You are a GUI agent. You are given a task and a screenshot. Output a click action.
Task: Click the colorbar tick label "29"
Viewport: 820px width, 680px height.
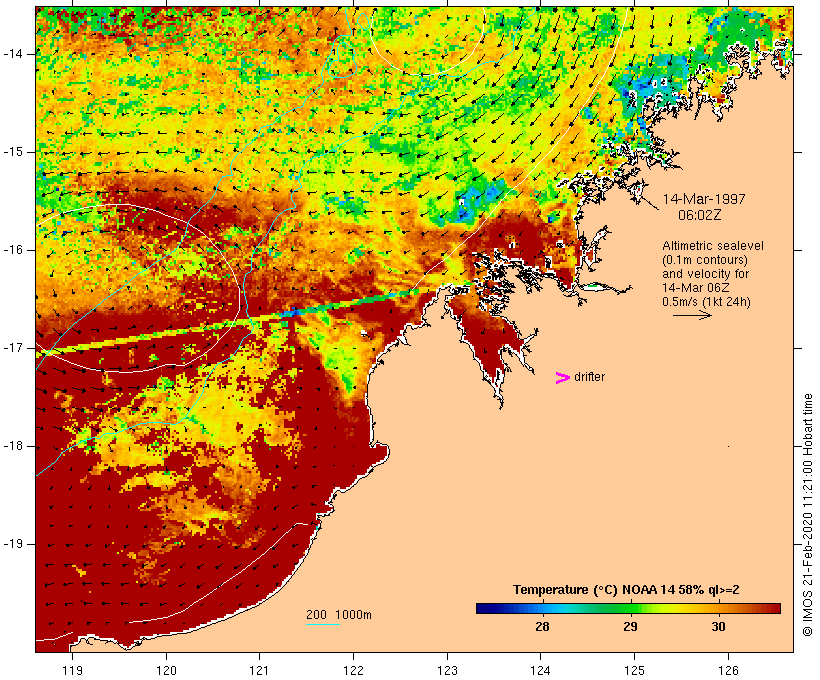coord(630,626)
